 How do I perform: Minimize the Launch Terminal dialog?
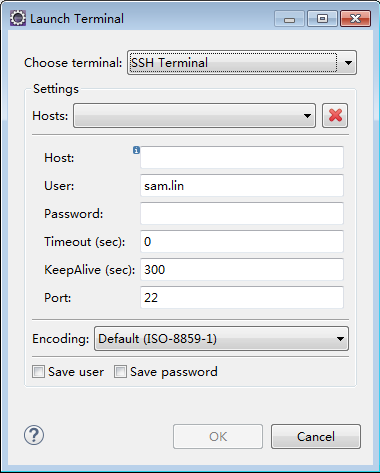point(289,19)
